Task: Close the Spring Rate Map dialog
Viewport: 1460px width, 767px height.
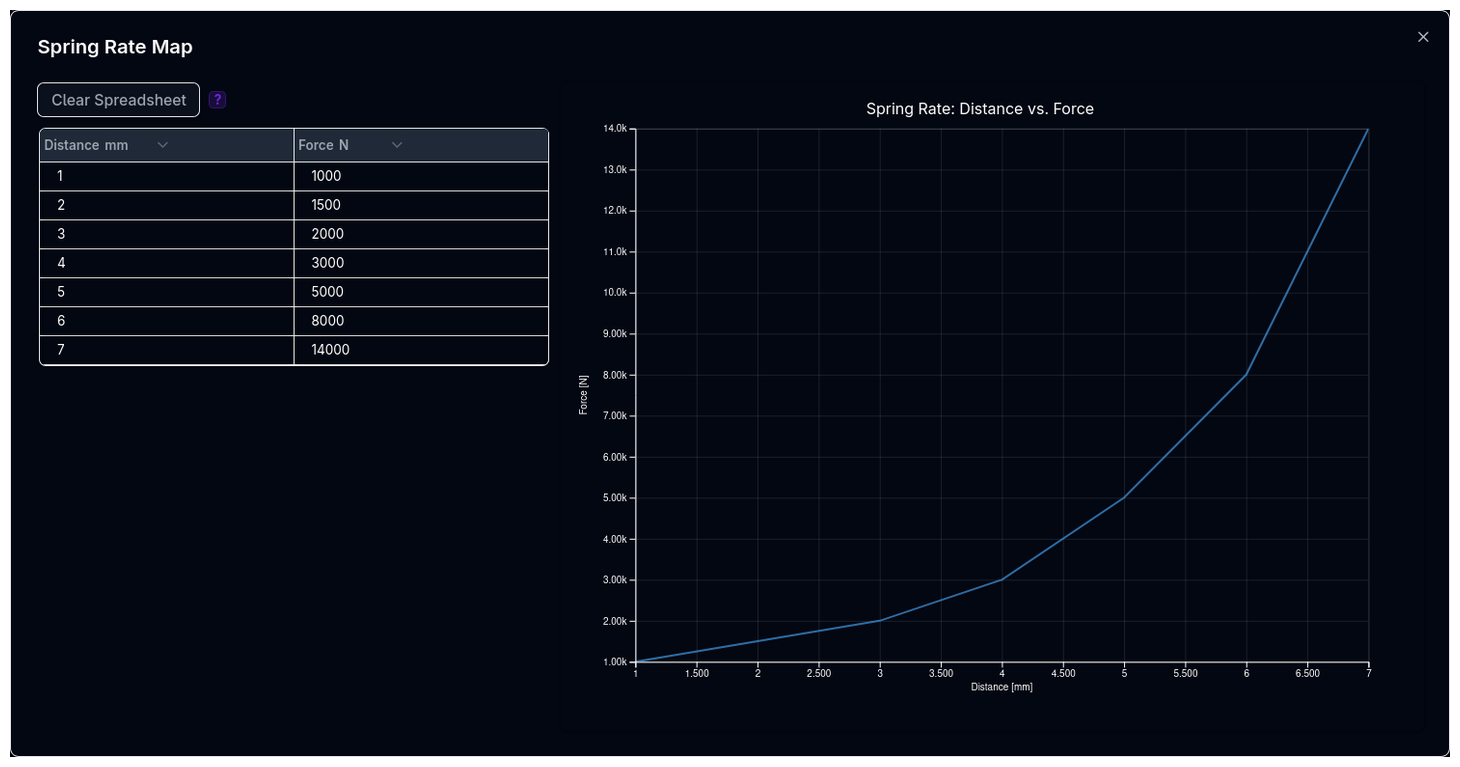Action: click(x=1423, y=37)
